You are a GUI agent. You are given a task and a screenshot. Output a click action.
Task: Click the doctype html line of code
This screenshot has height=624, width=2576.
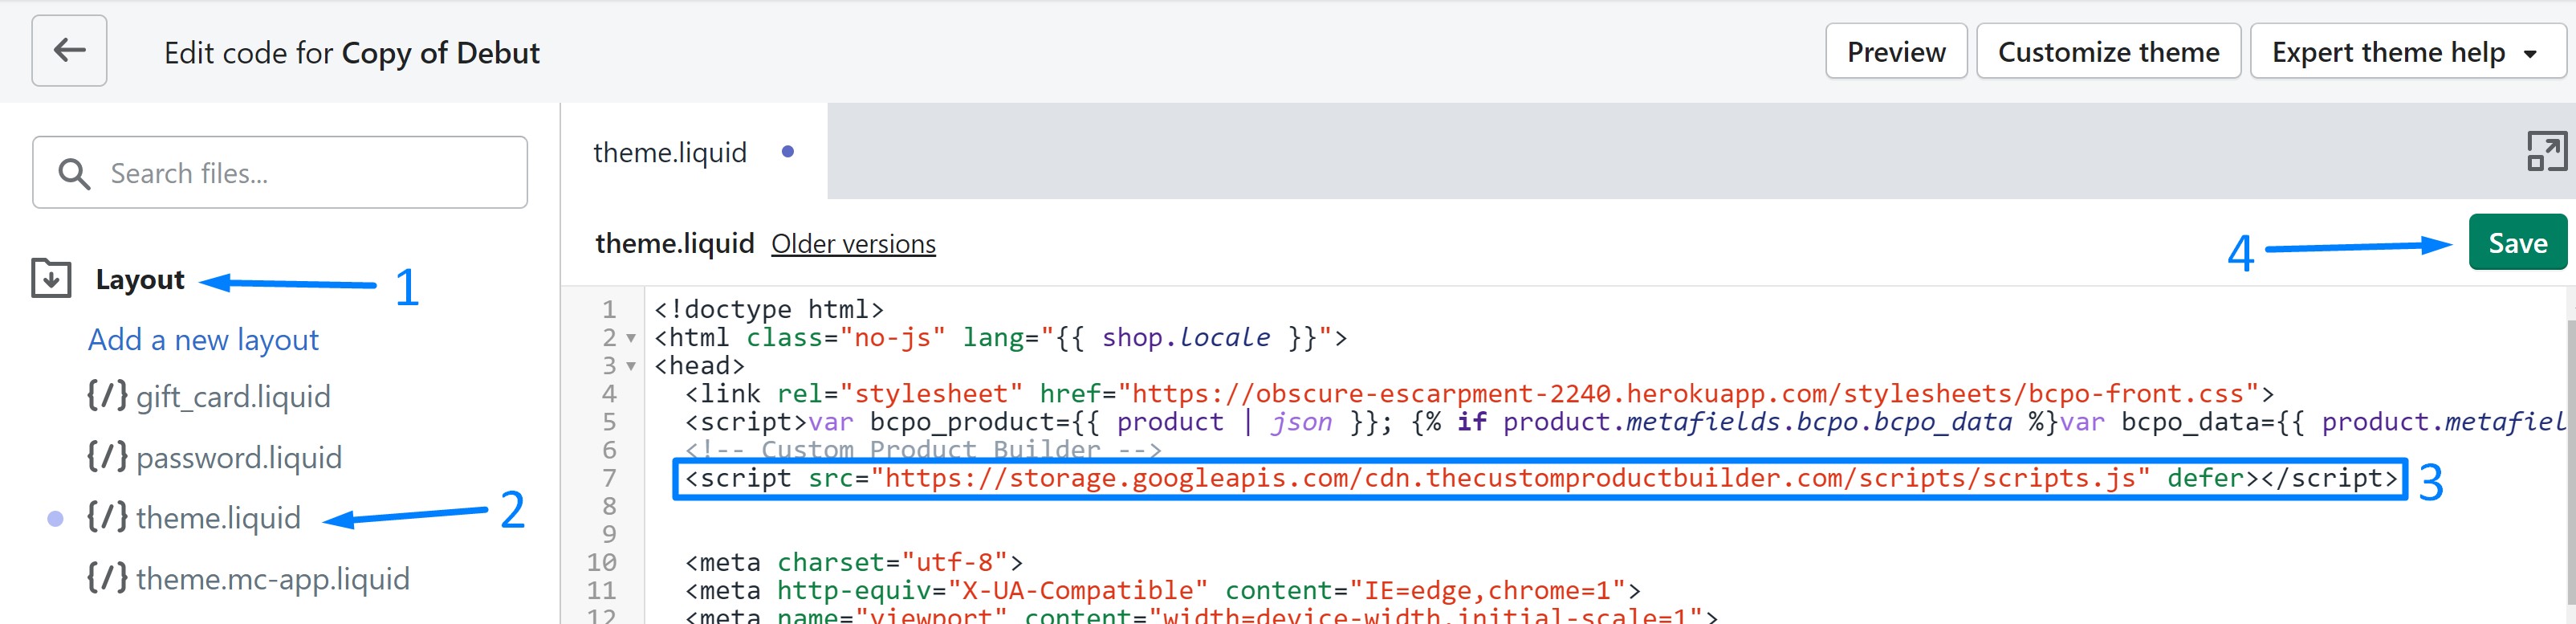[x=769, y=310]
